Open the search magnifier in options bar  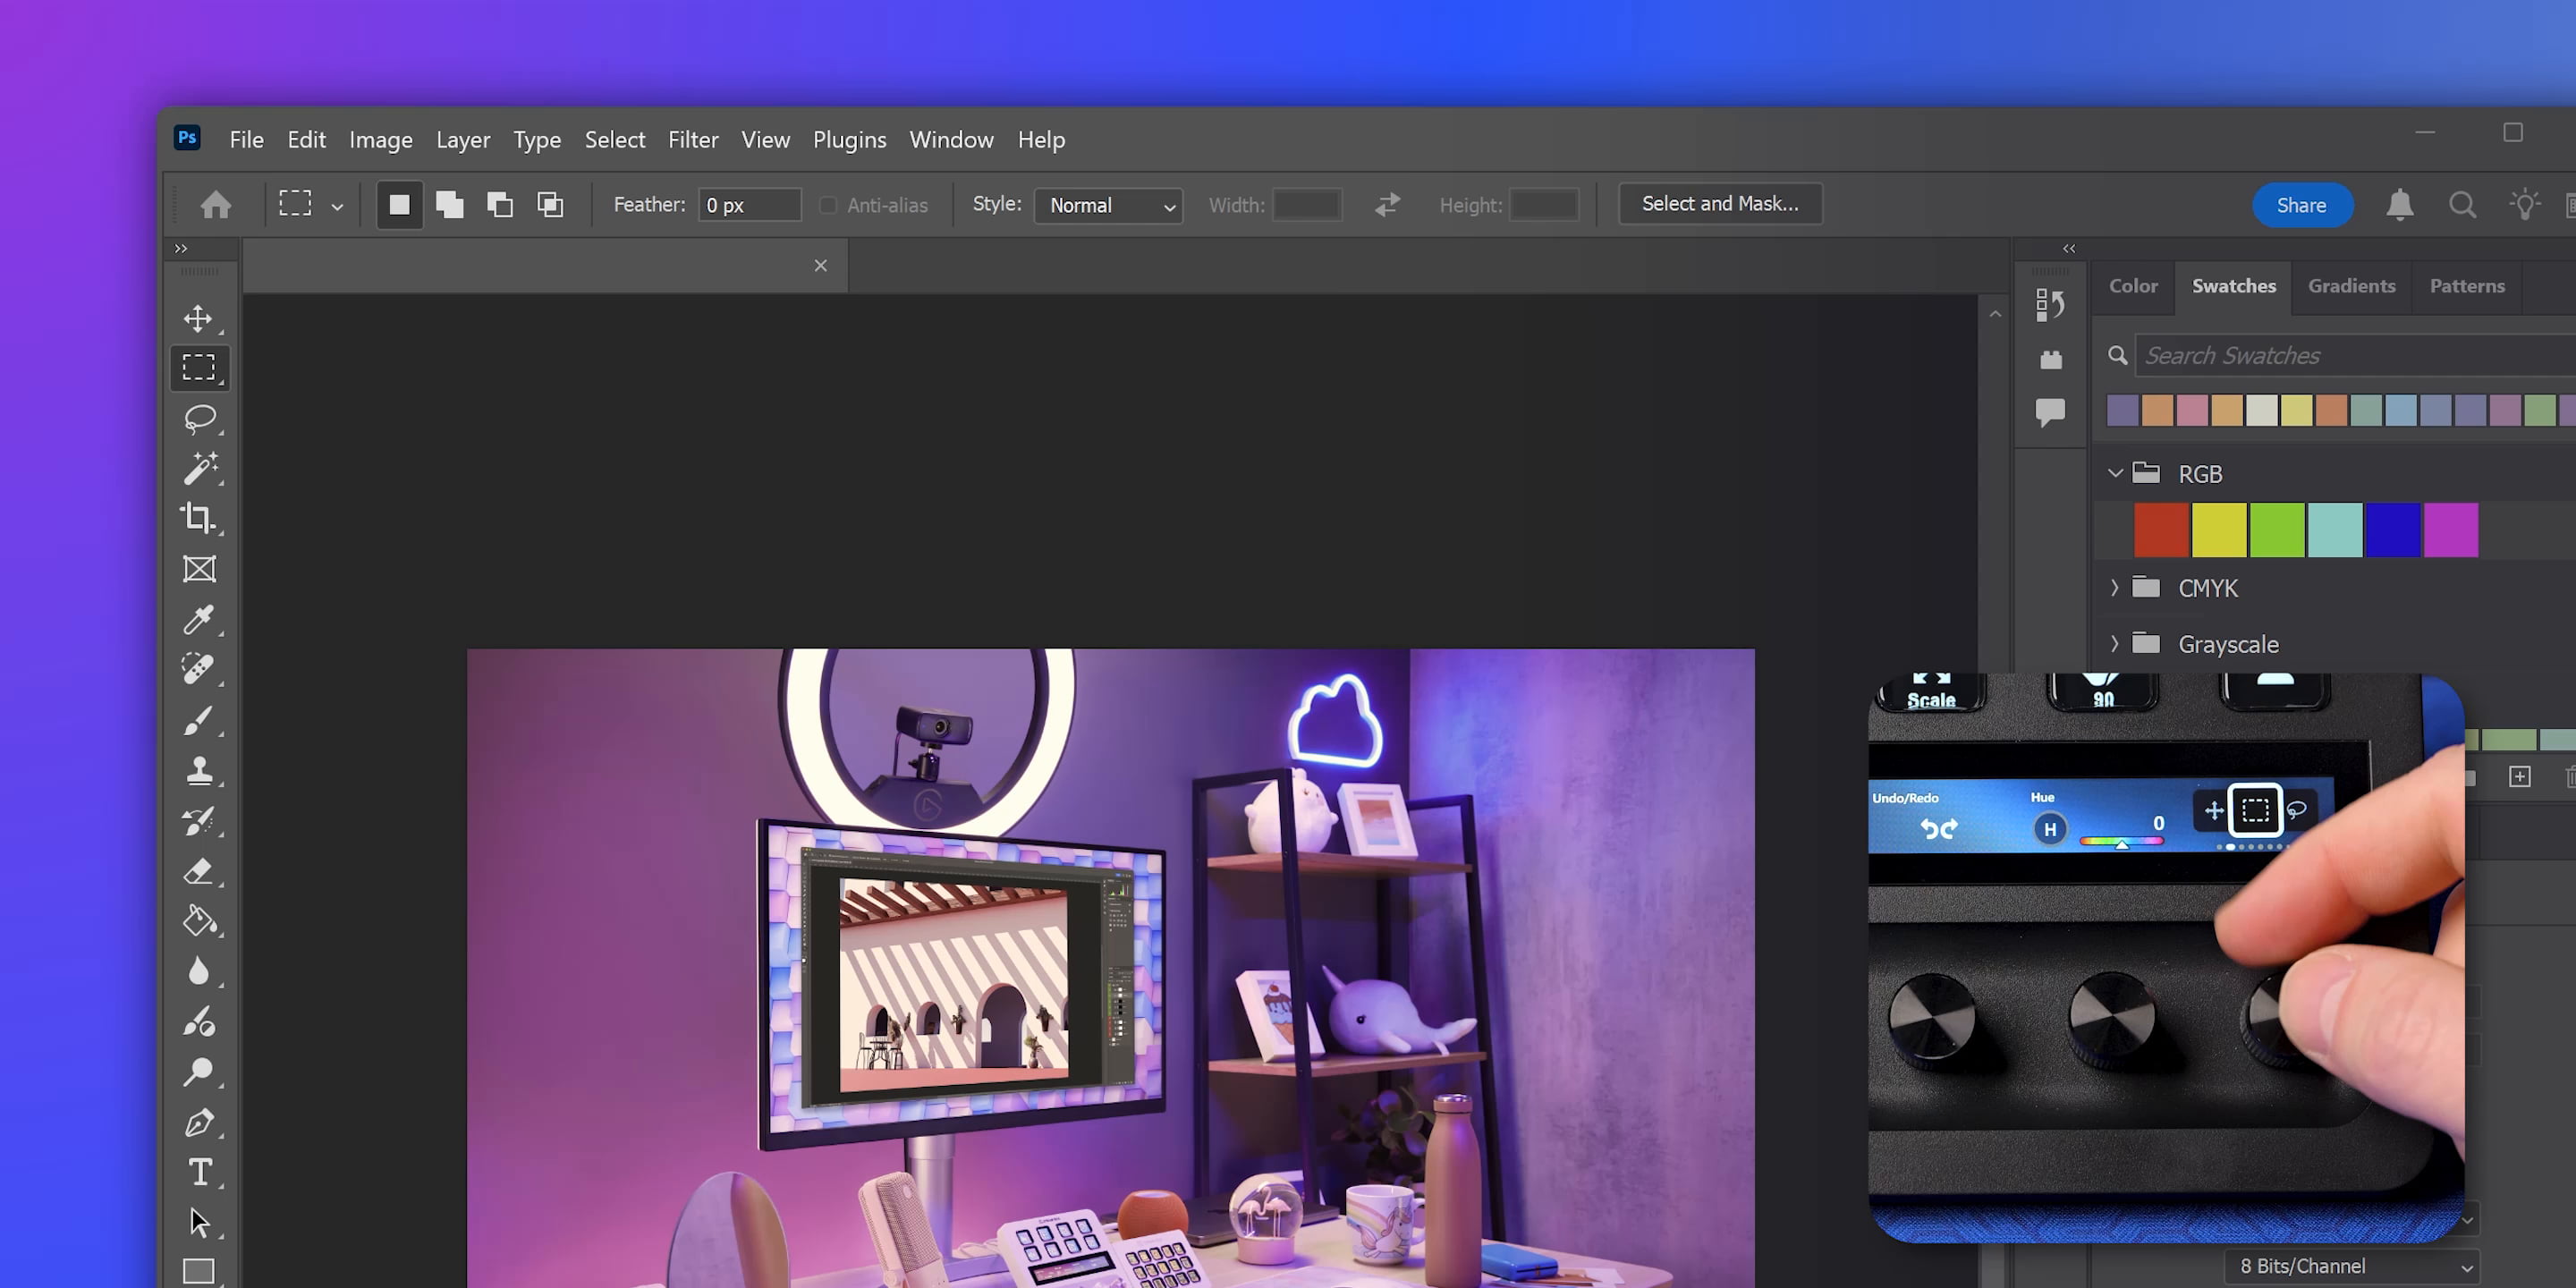point(2462,205)
